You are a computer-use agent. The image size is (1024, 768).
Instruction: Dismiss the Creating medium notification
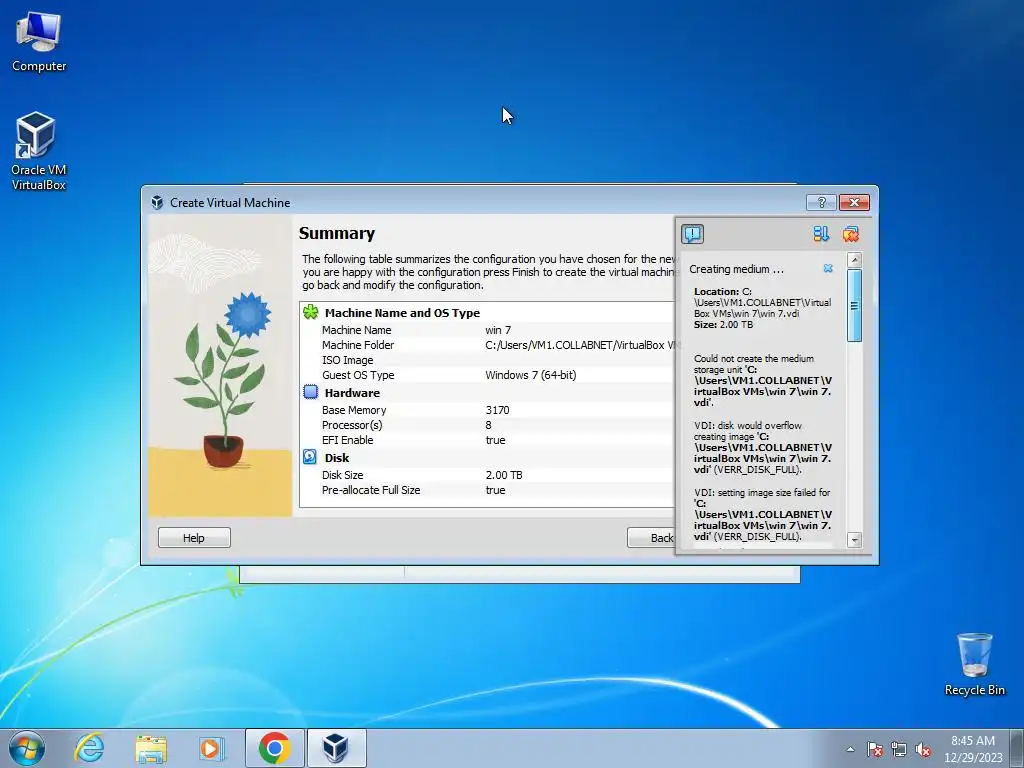[x=828, y=268]
